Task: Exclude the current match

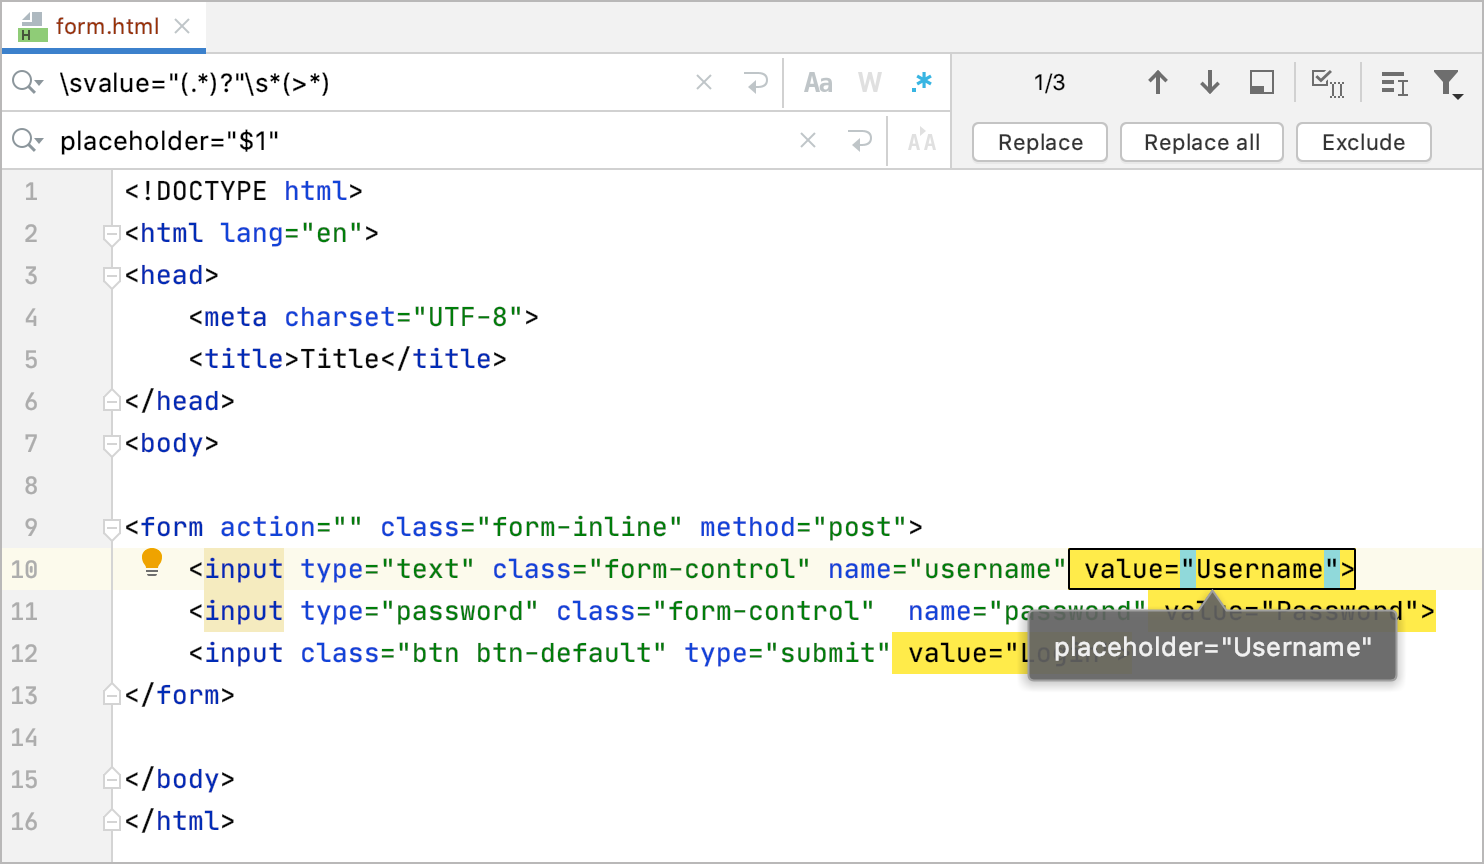Action: tap(1363, 142)
